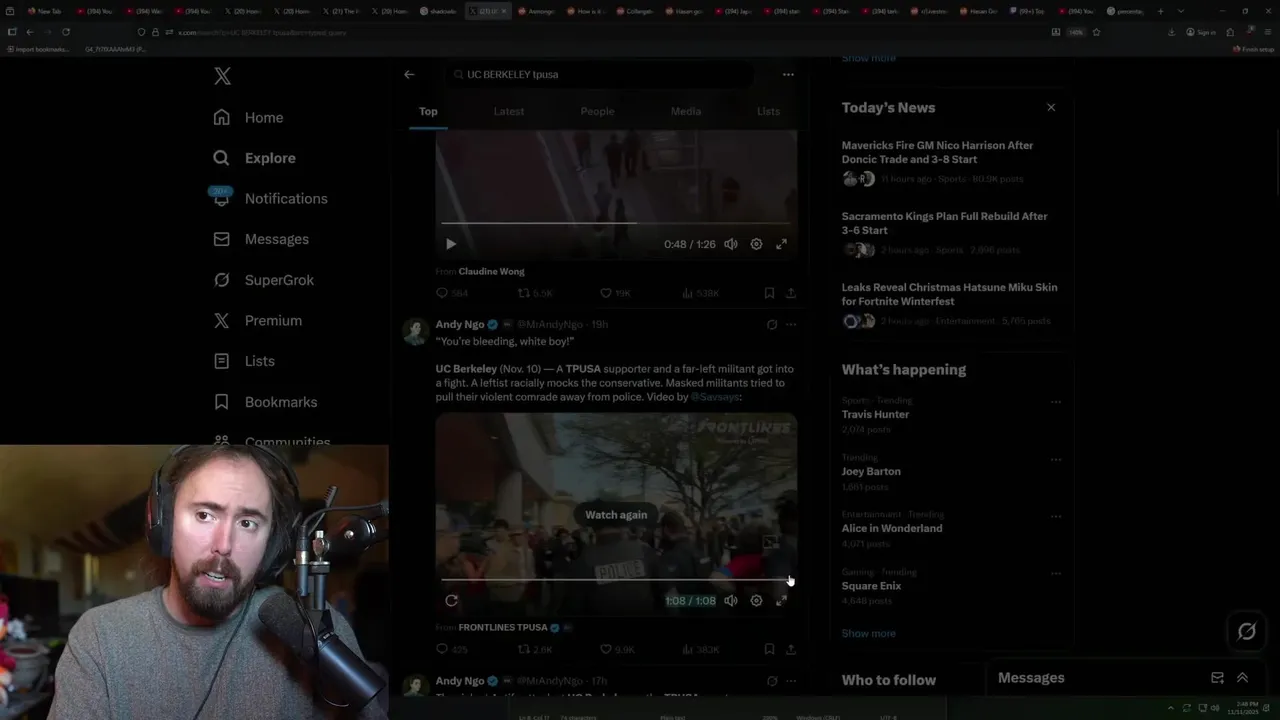Open settings gear on the 0:48 video
The image size is (1280, 720).
[x=756, y=244]
